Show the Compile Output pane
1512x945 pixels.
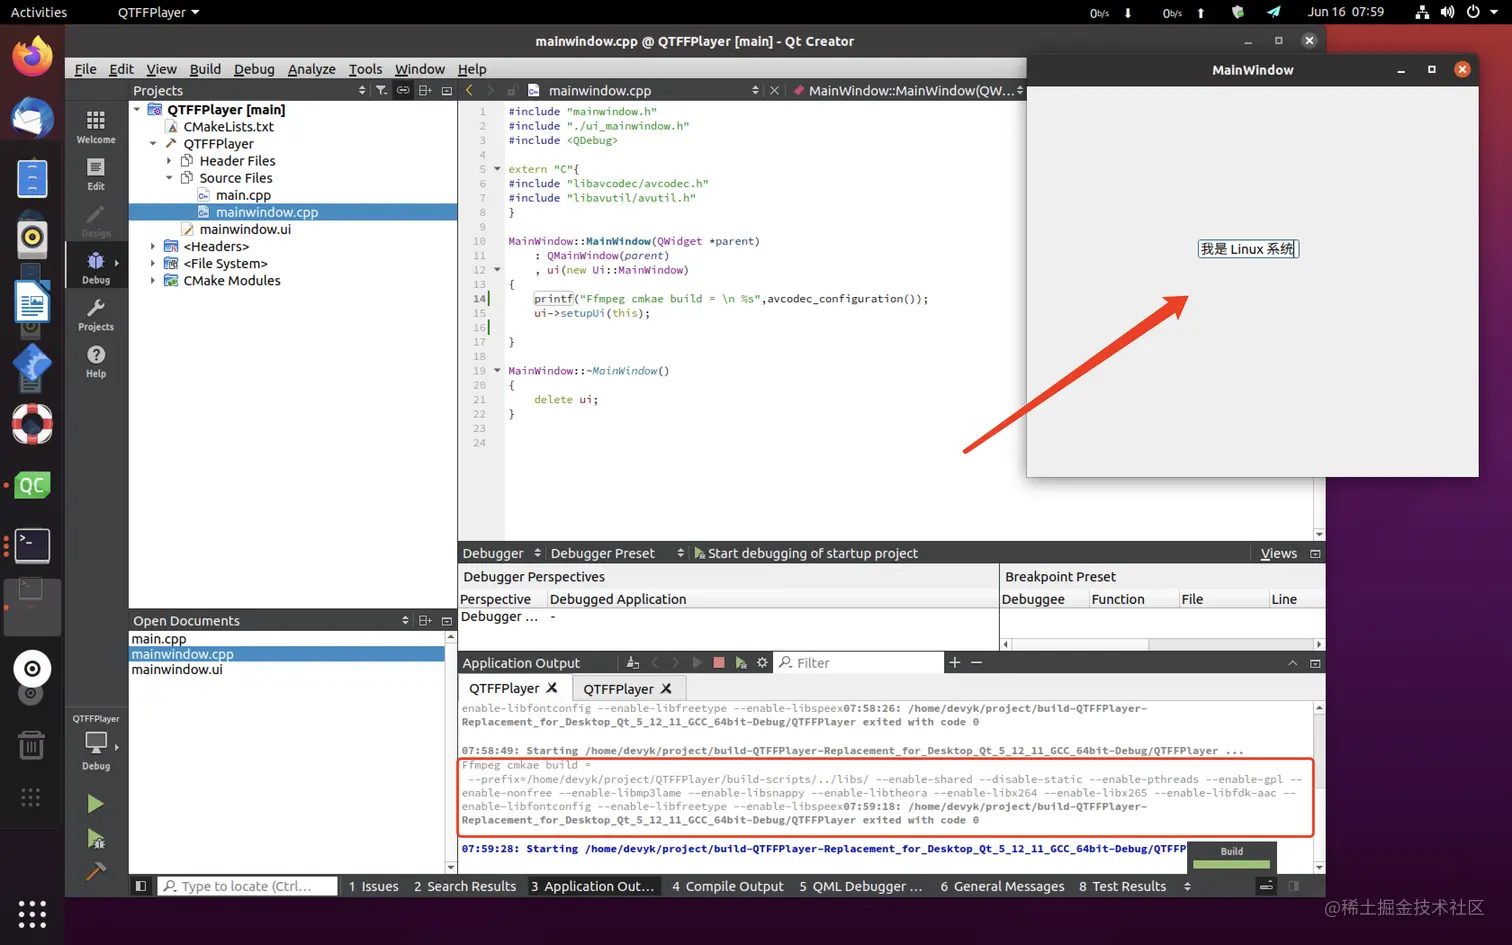[728, 886]
